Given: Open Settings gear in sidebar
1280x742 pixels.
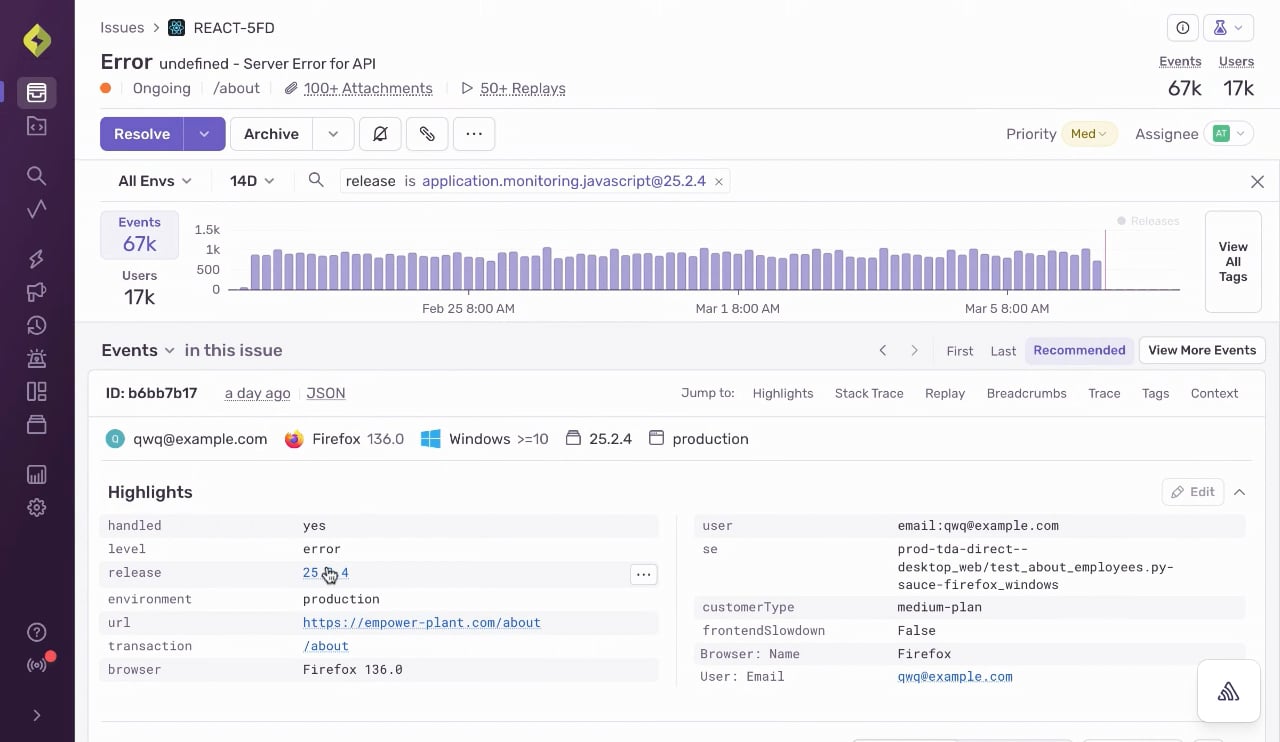Looking at the screenshot, I should tap(37, 507).
